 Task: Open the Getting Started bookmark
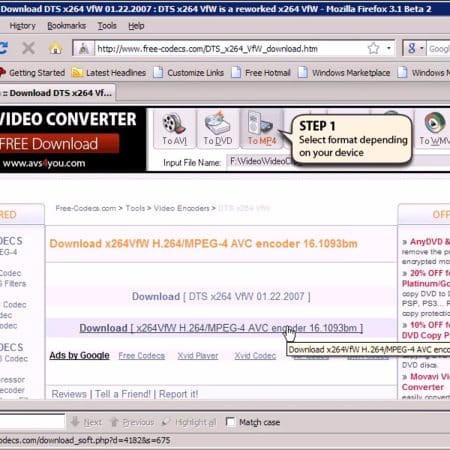(x=33, y=73)
